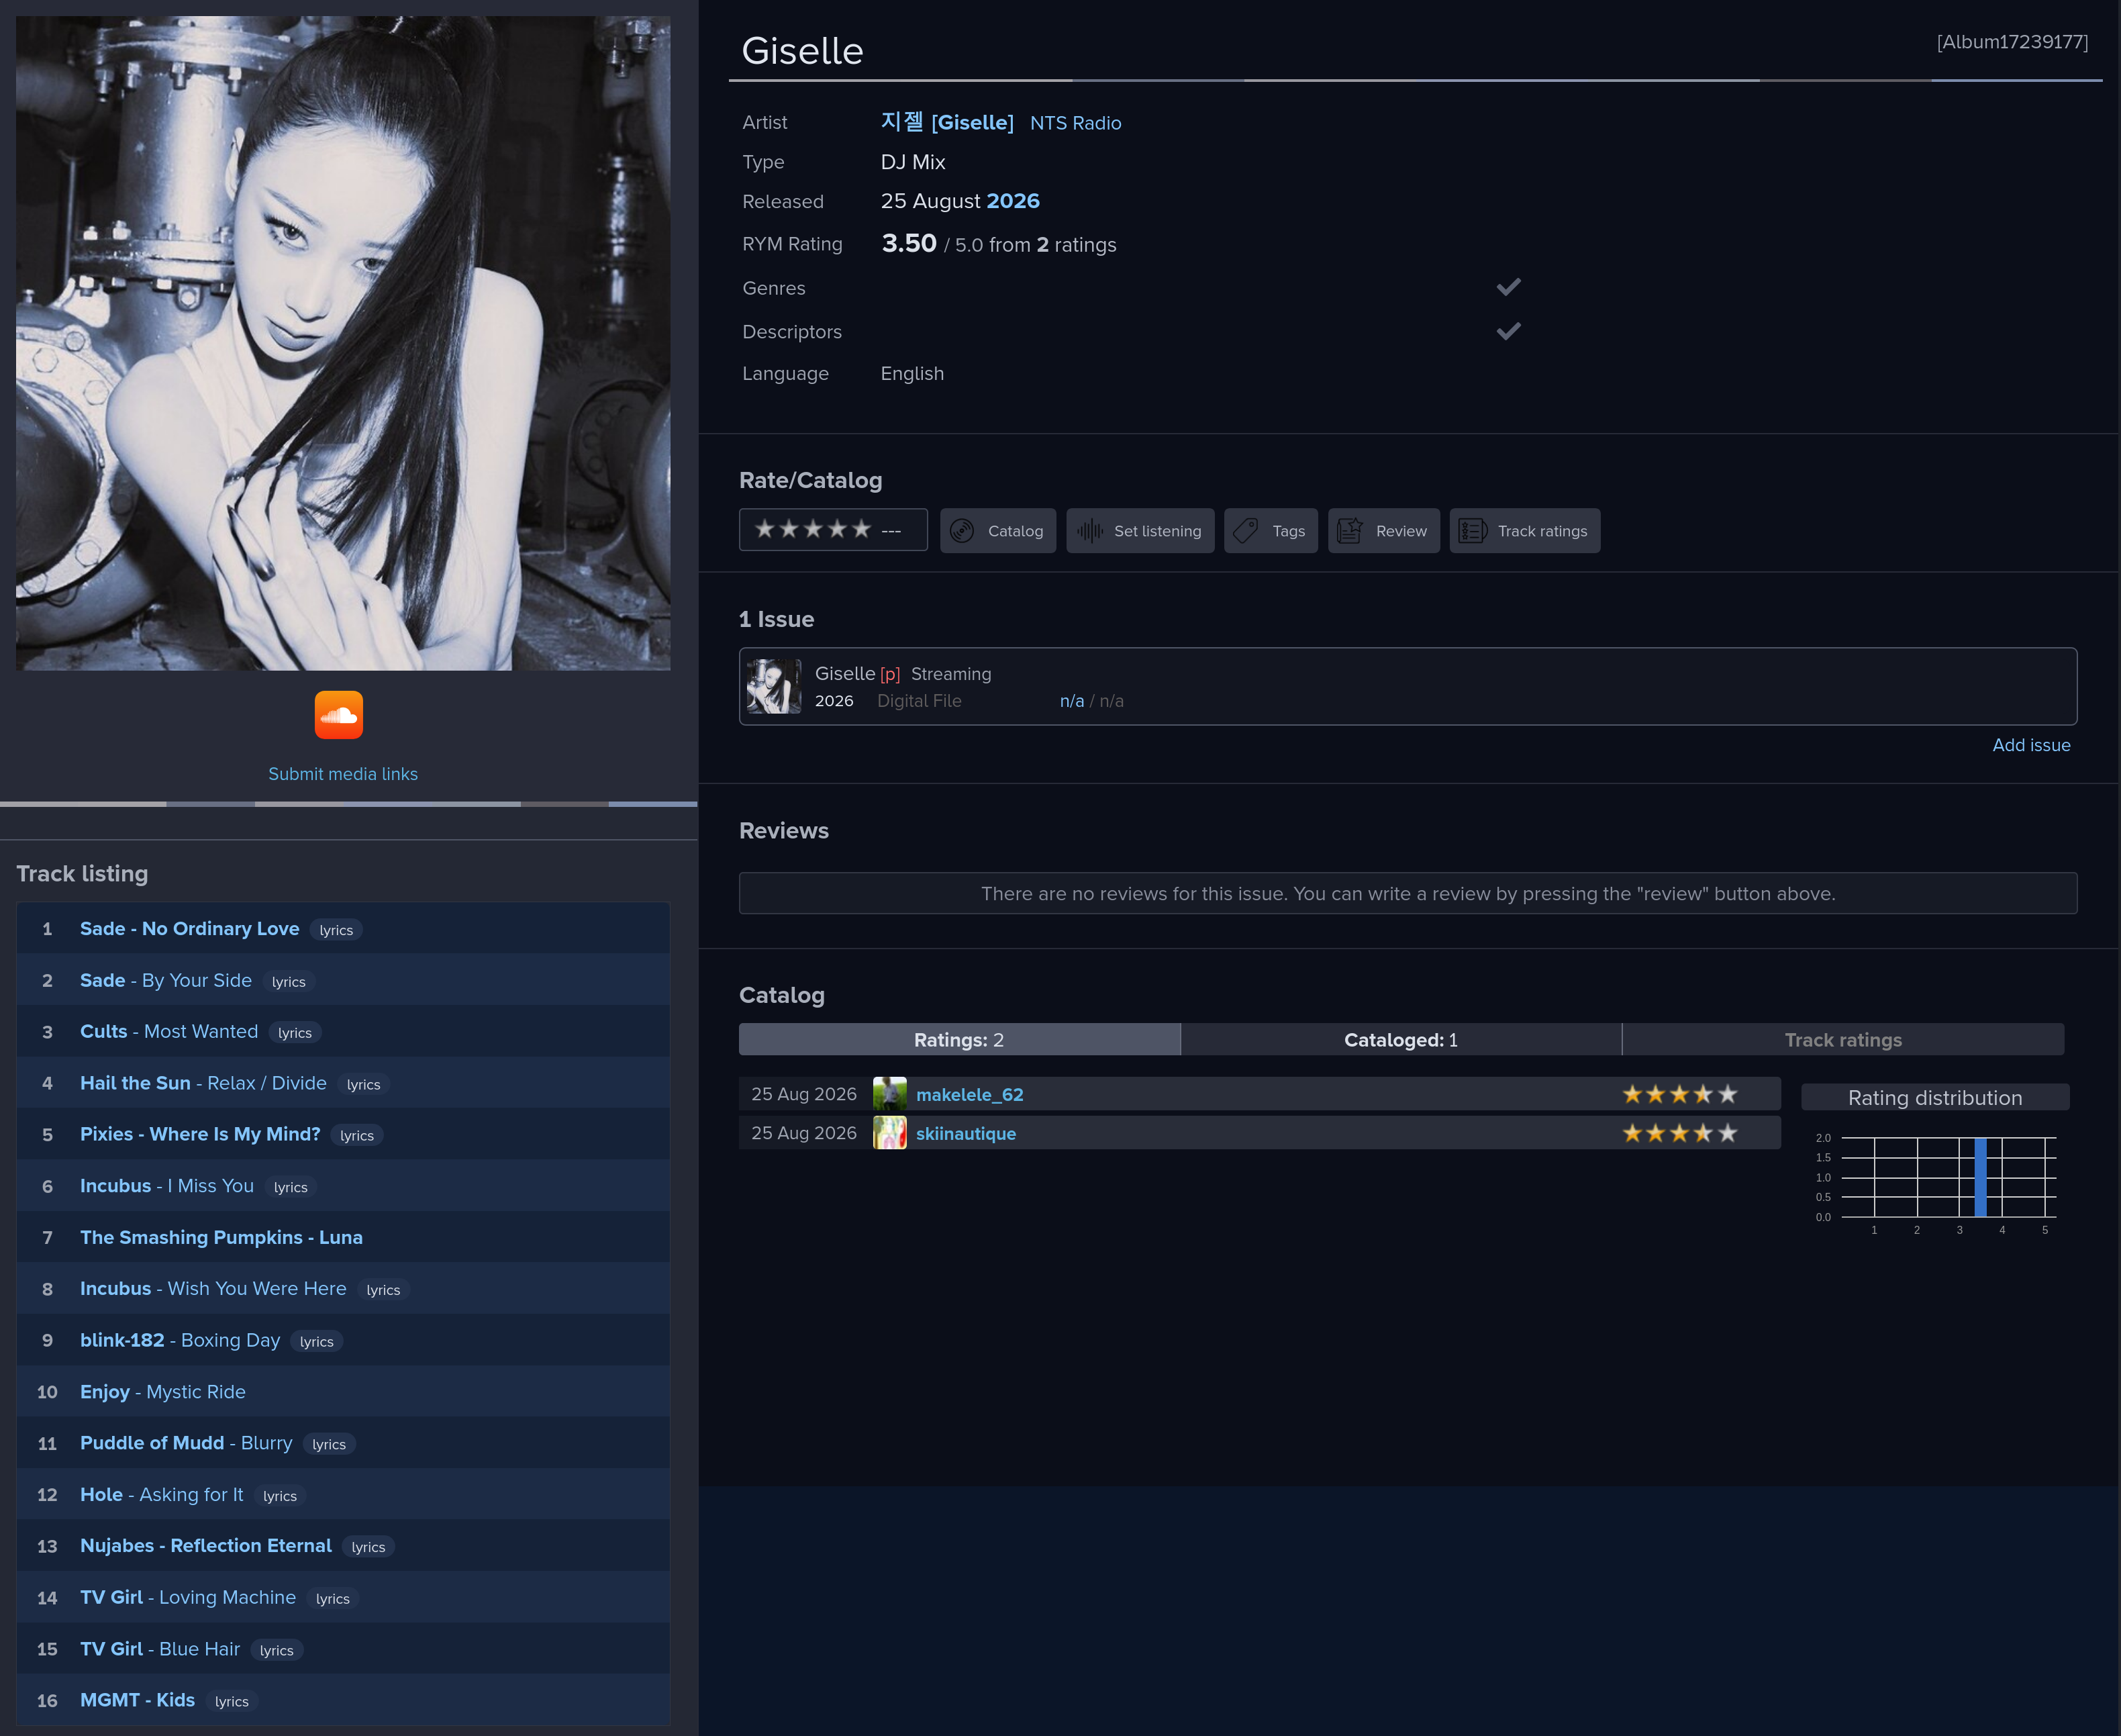This screenshot has width=2121, height=1736.
Task: Click the Track ratings list icon
Action: (1472, 531)
